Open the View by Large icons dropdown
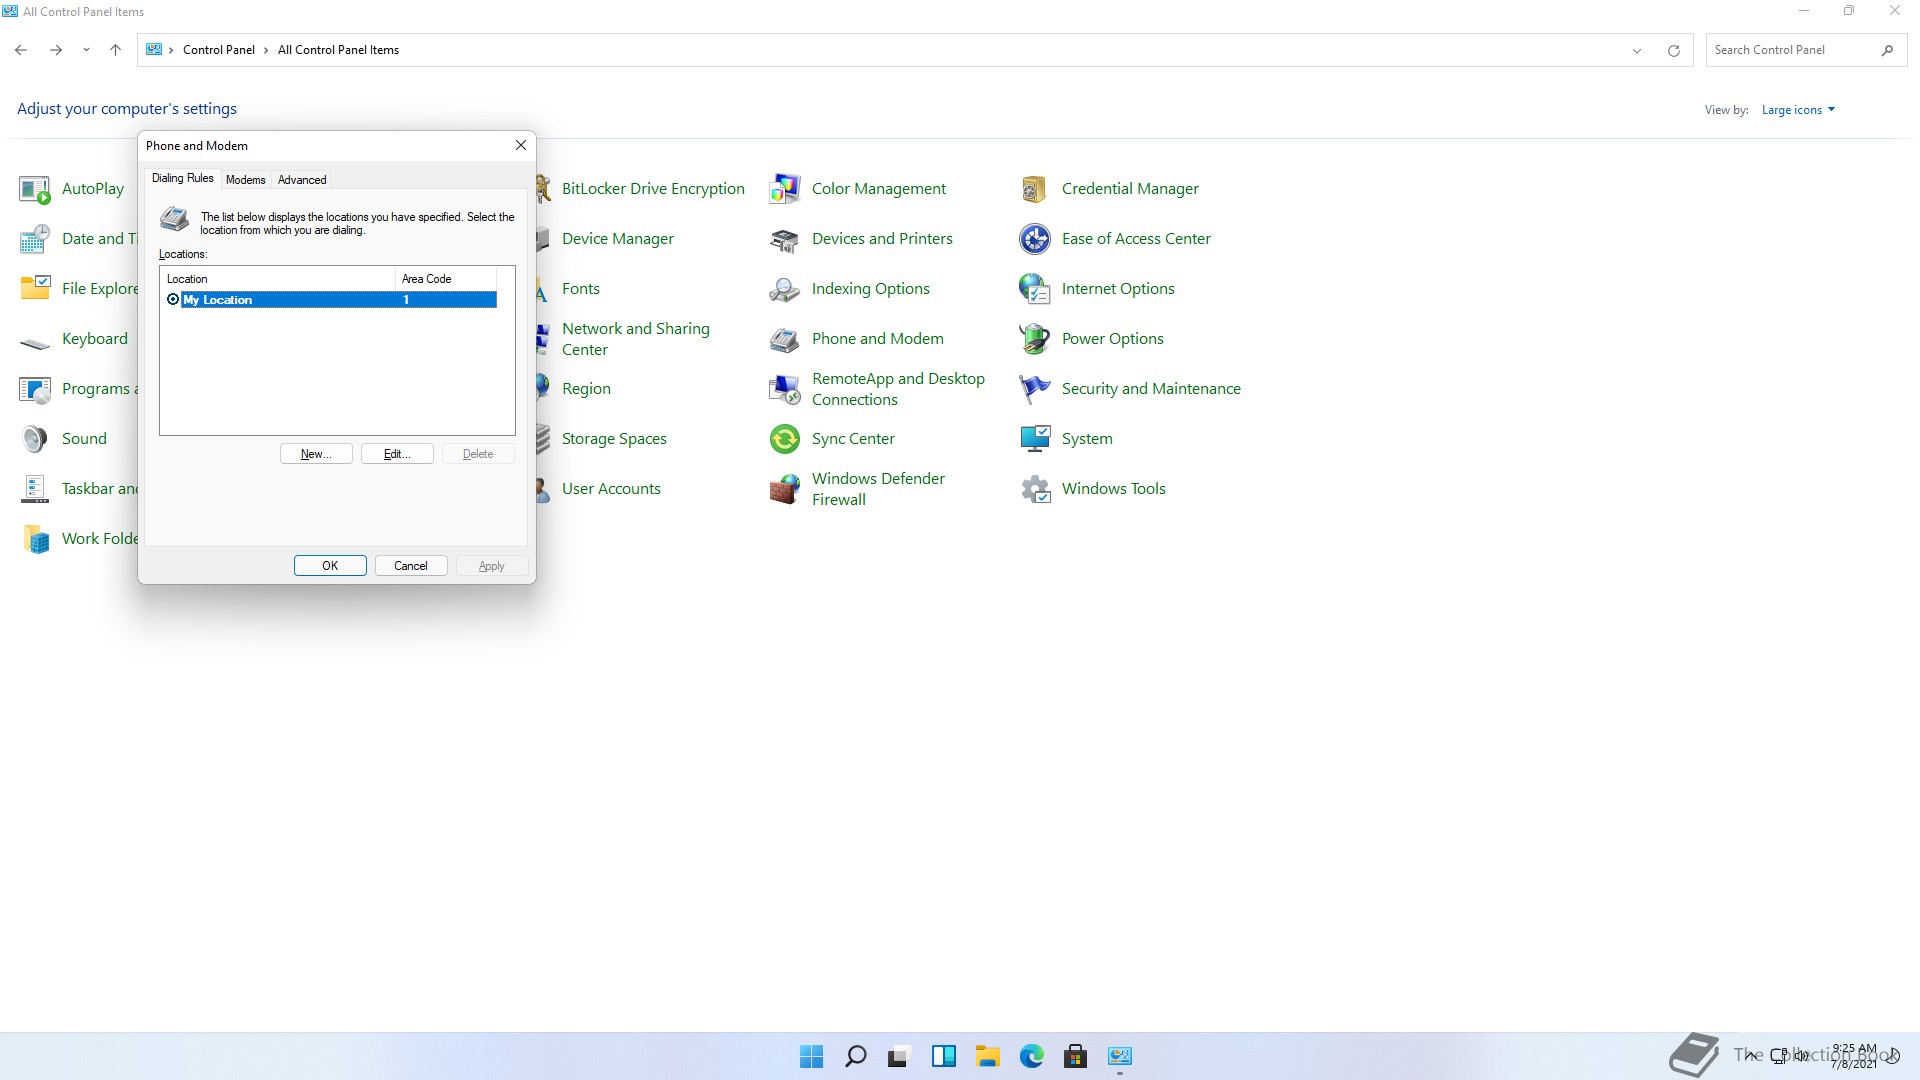This screenshot has height=1080, width=1920. (1798, 110)
